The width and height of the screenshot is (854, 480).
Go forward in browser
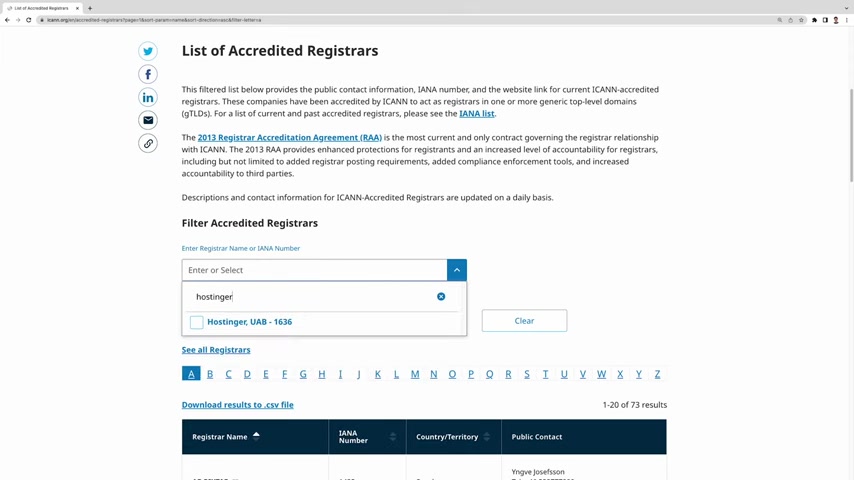17,20
